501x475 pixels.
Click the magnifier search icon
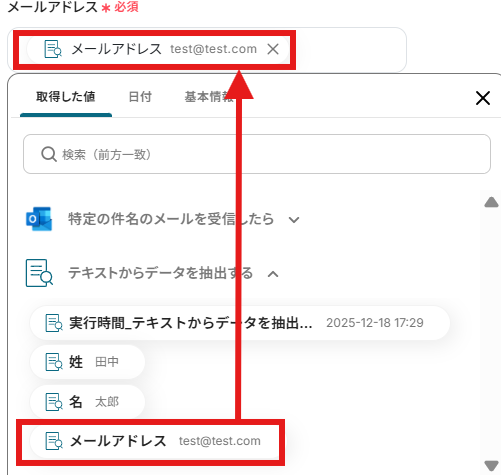[x=49, y=154]
